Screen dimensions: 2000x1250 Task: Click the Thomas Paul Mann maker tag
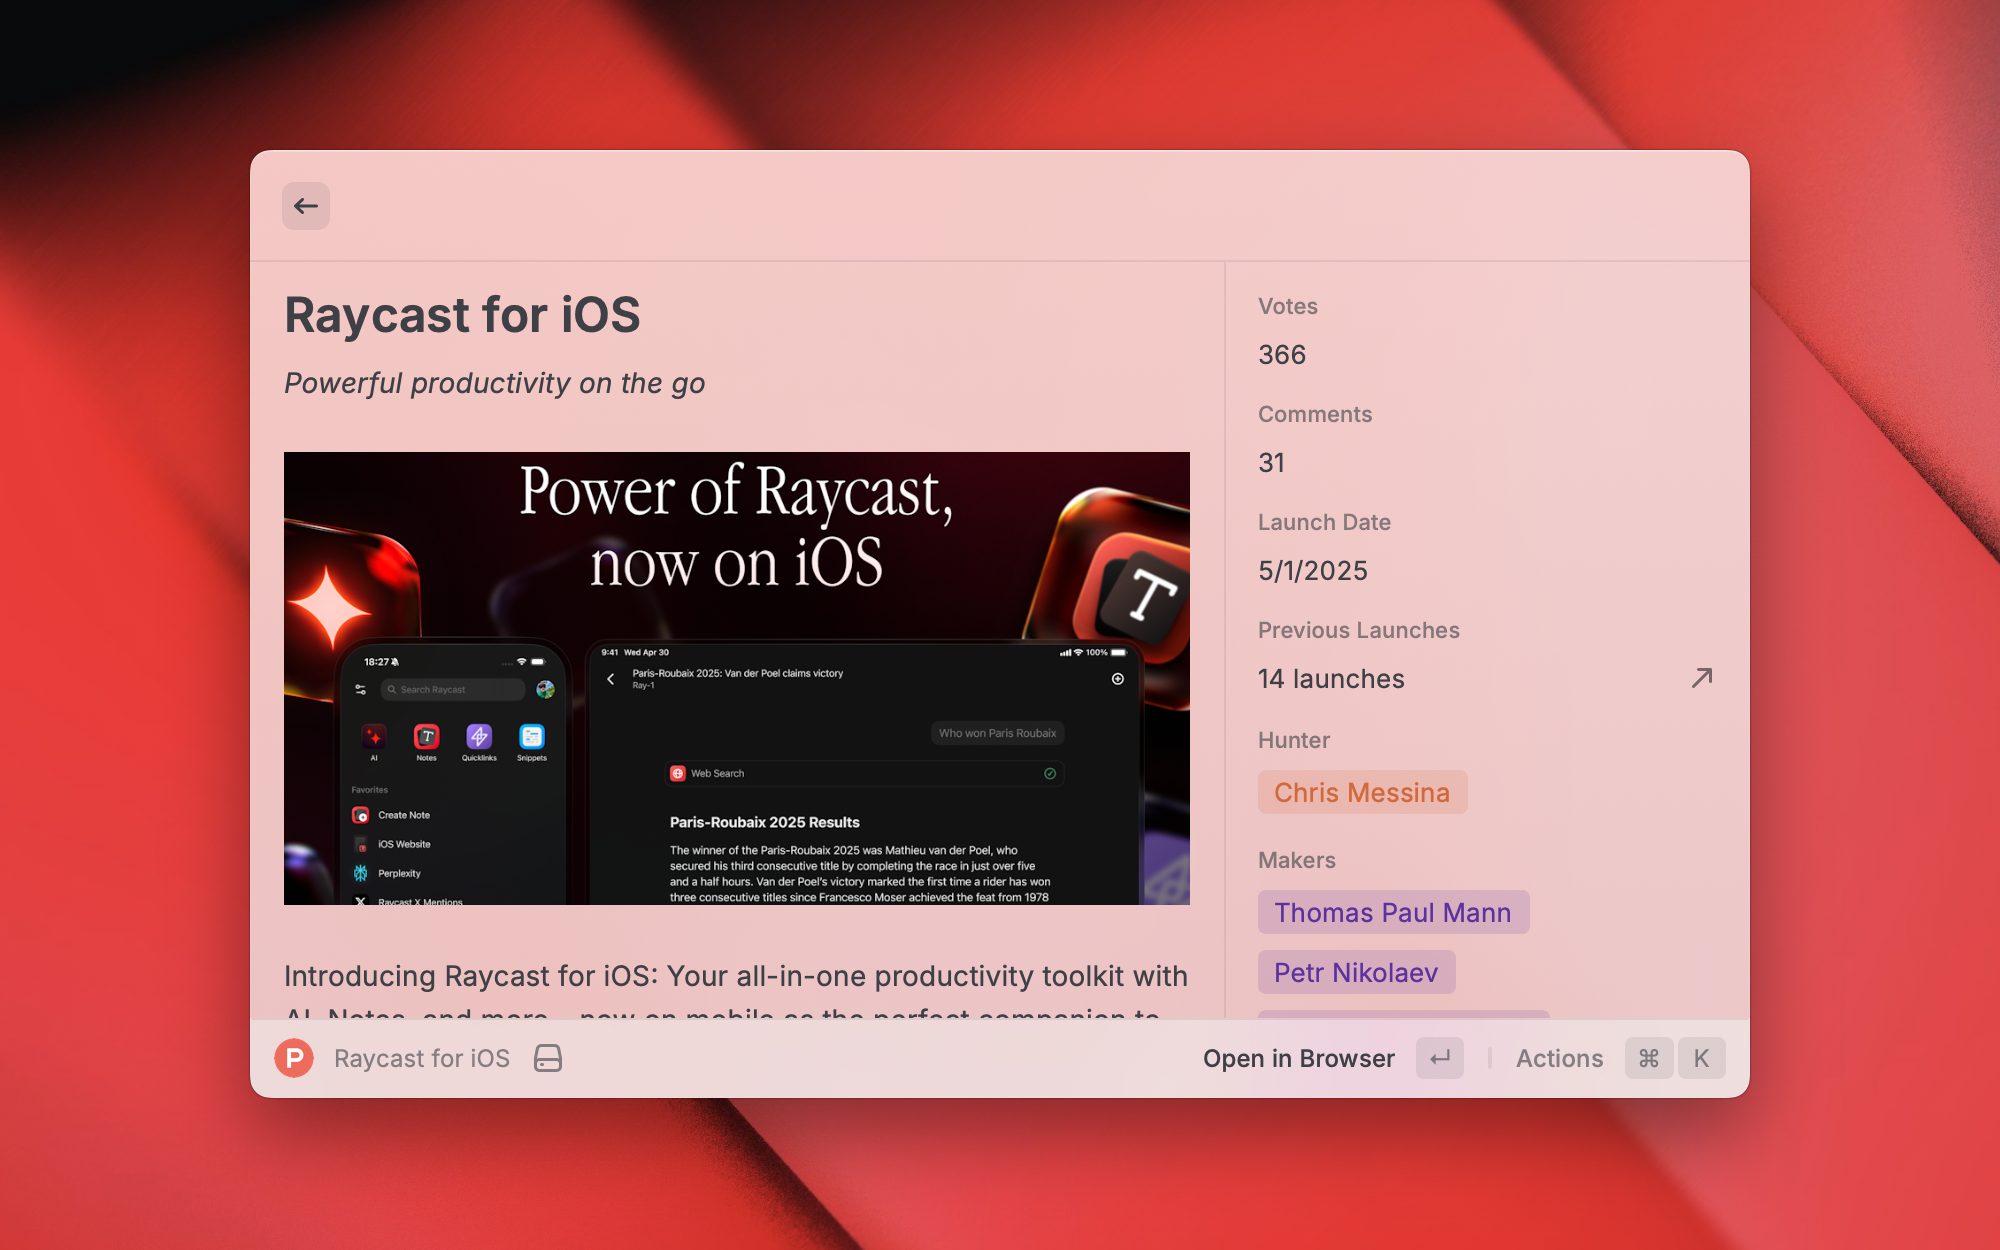1392,912
